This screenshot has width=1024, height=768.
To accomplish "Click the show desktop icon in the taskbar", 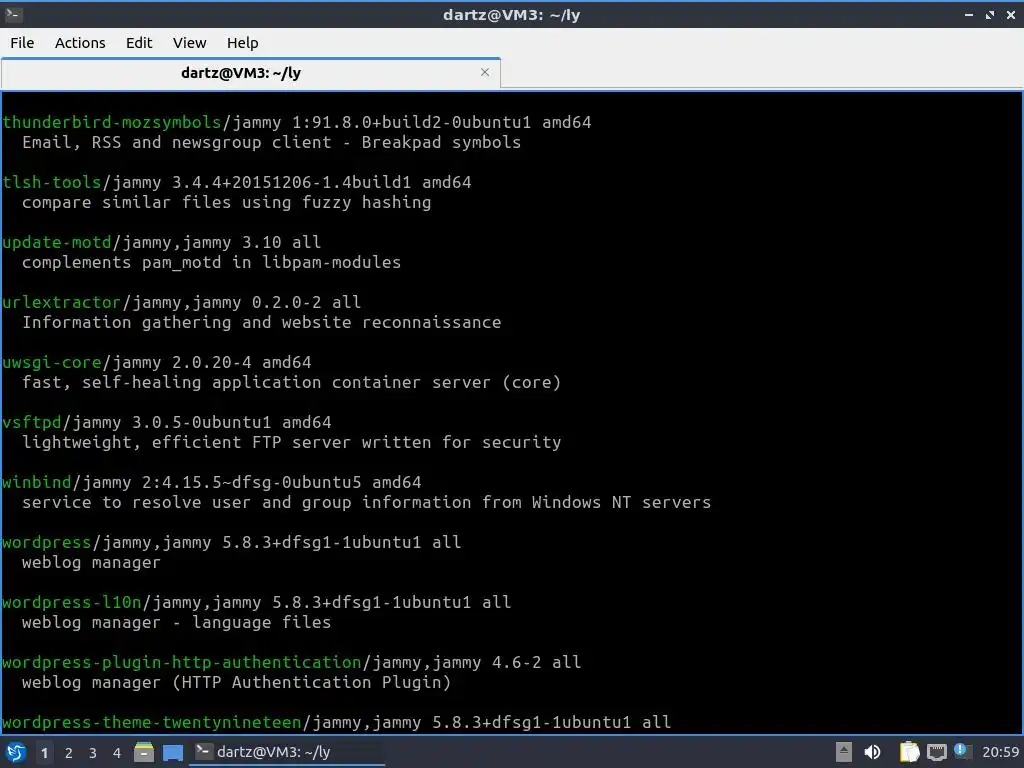I will (173, 752).
